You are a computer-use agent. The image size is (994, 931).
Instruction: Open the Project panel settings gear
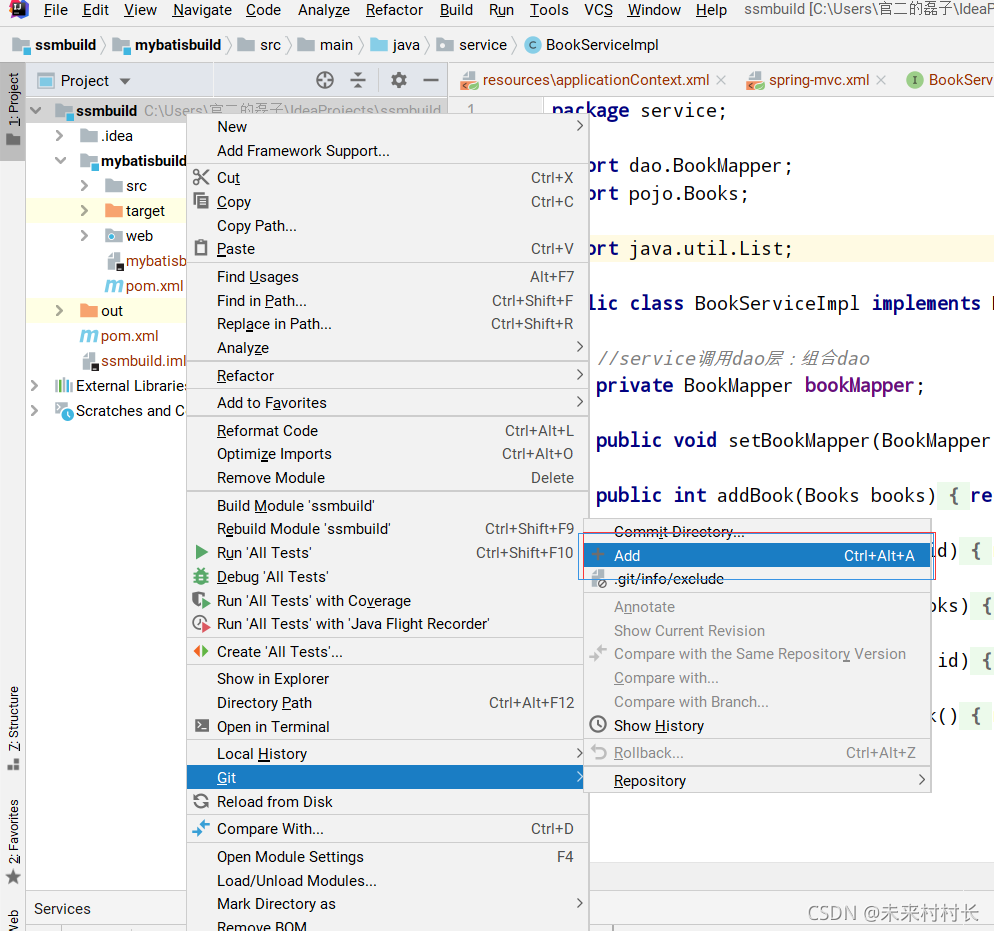coord(399,80)
